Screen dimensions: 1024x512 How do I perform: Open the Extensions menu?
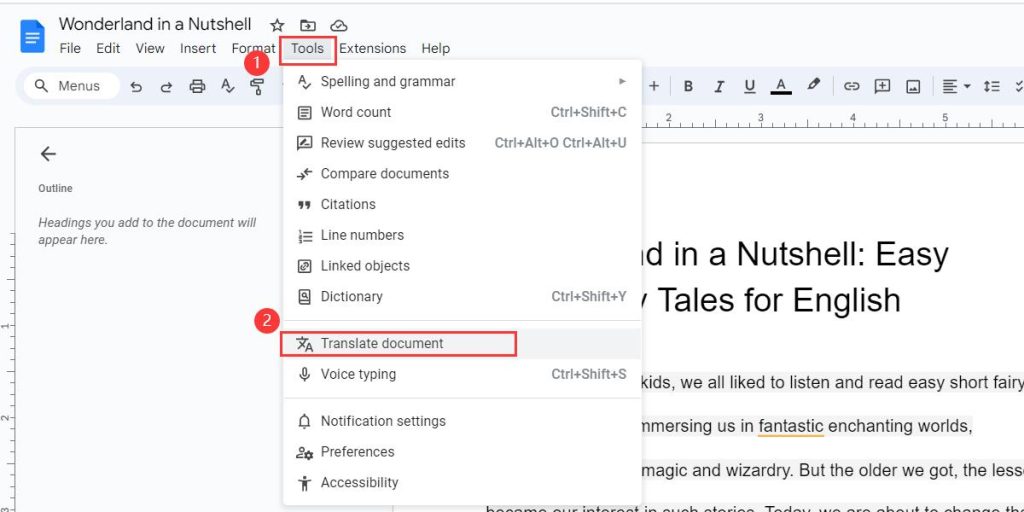click(372, 48)
